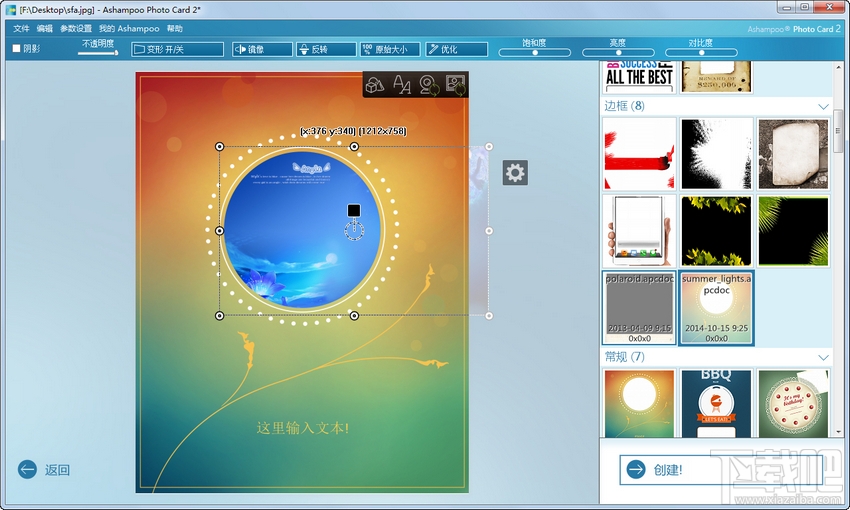Open the 我的 Ashampoo menu

pos(129,29)
